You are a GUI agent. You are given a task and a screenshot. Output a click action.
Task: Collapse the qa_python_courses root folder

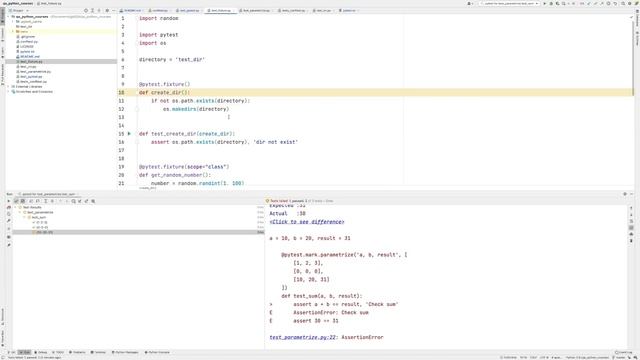point(9,17)
